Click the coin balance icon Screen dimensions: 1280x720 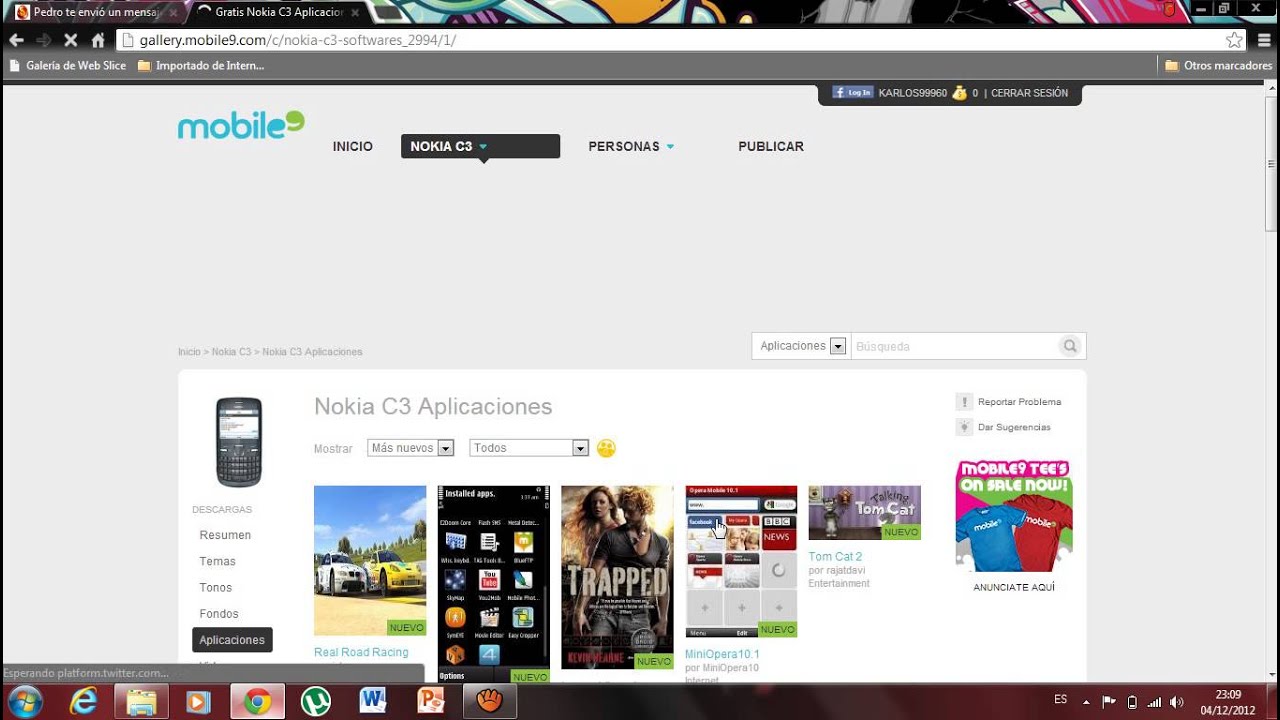[x=960, y=93]
